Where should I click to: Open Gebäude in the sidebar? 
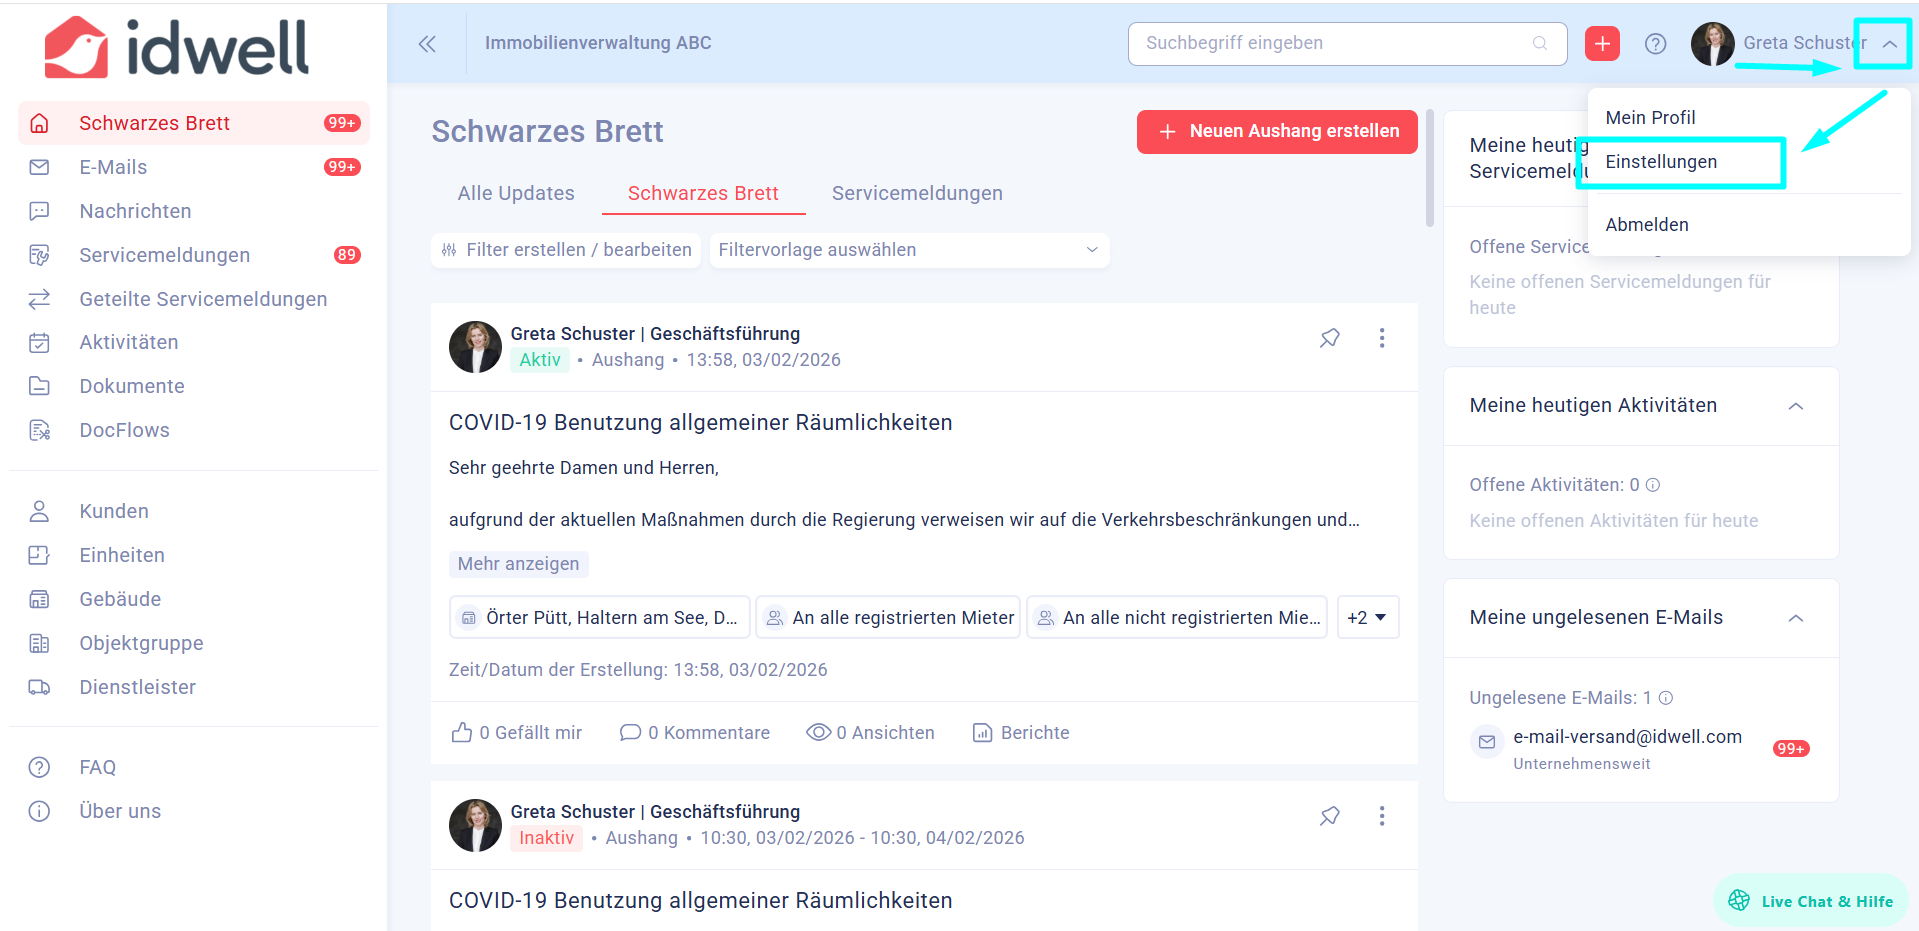pos(194,599)
